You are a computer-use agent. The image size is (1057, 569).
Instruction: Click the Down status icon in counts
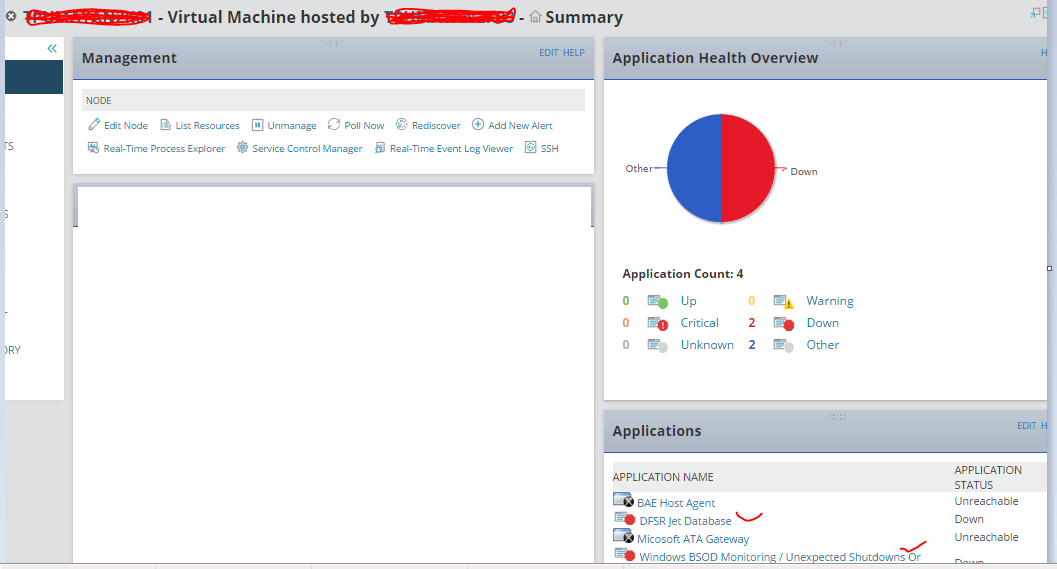(783, 324)
